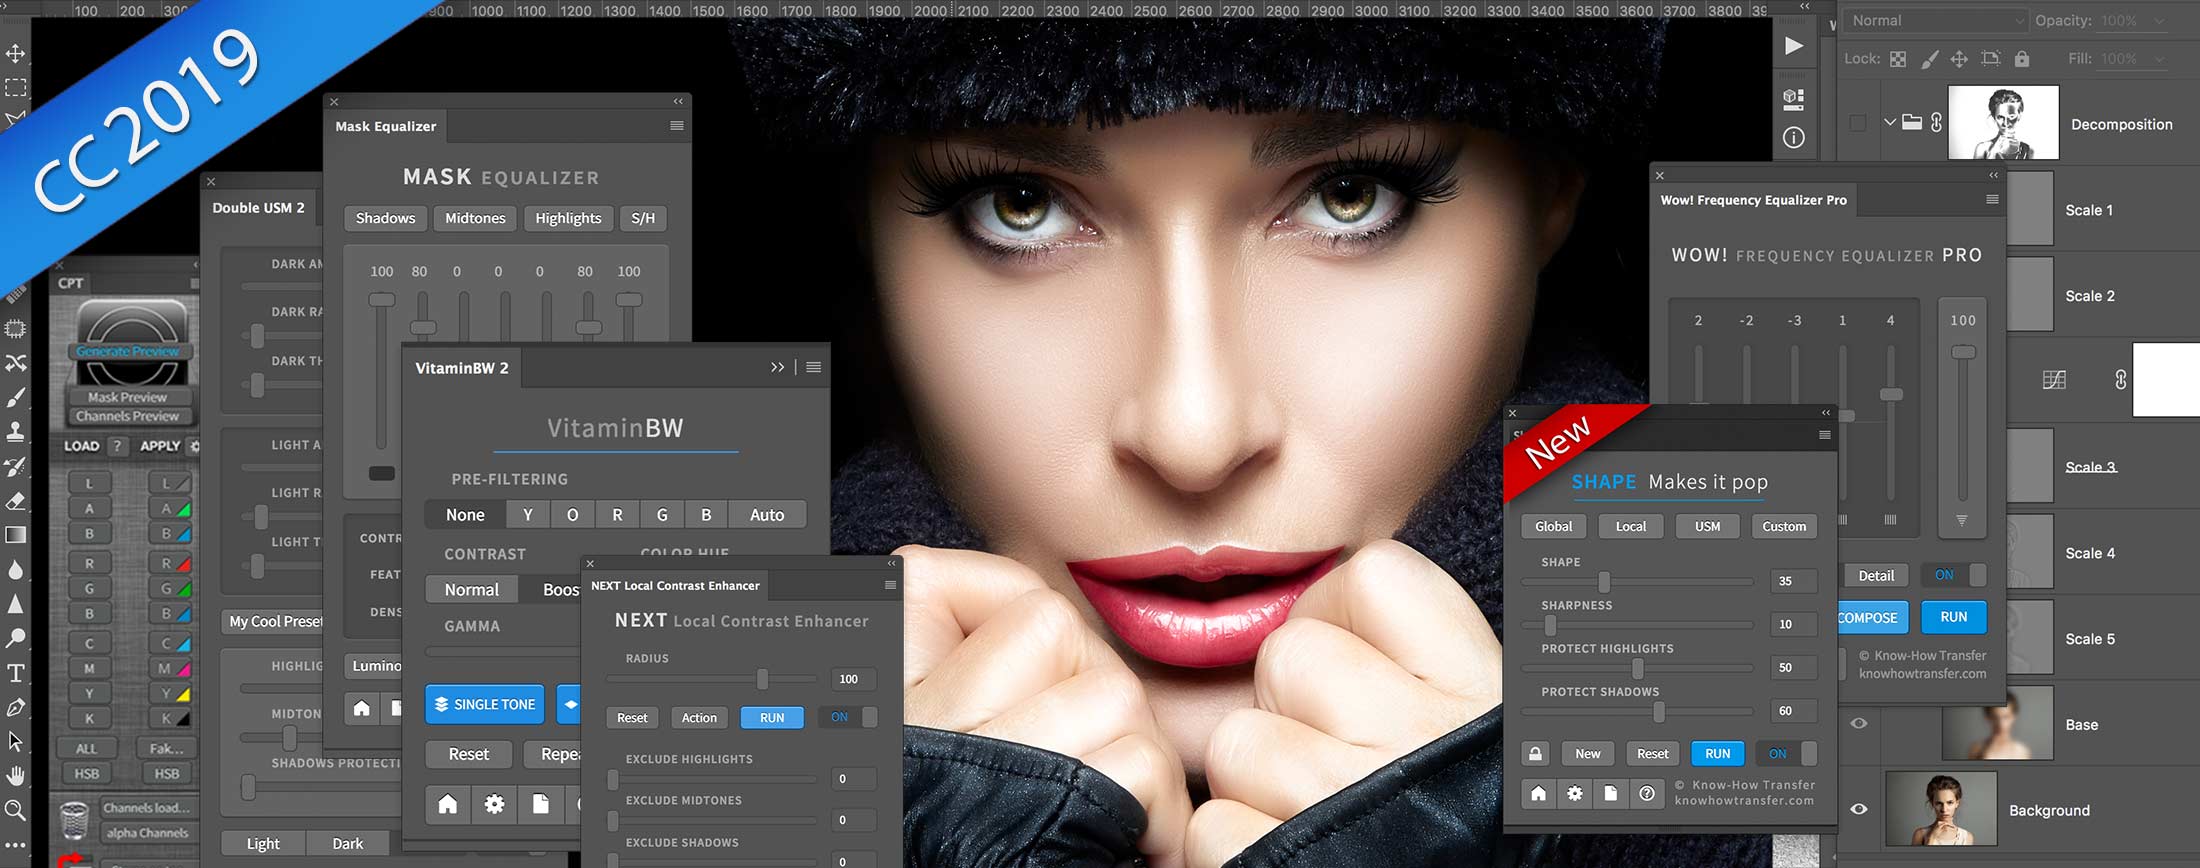Hide the Base layer

[x=1859, y=724]
